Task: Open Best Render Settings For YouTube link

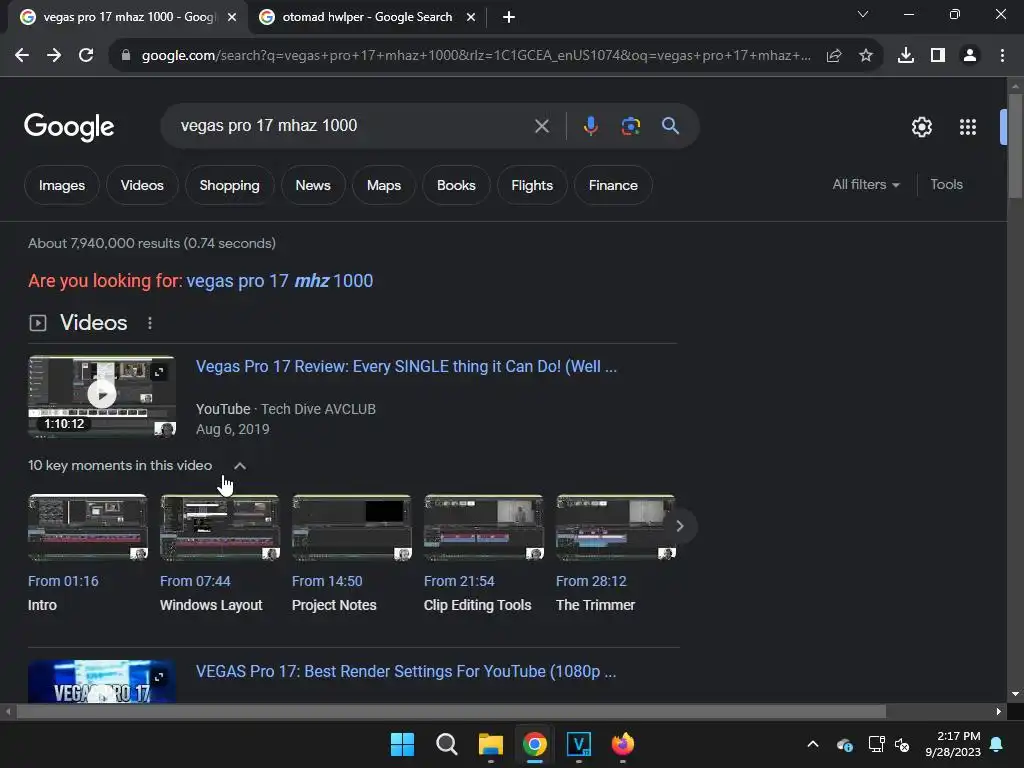Action: 406,671
